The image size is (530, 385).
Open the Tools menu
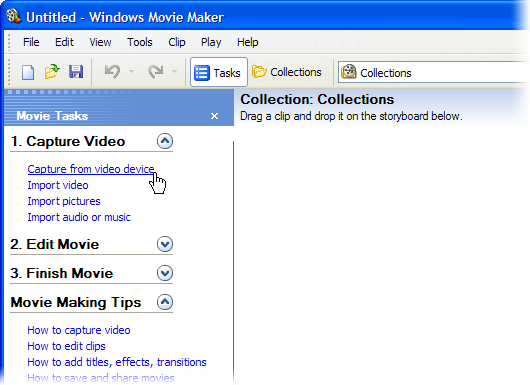[140, 42]
